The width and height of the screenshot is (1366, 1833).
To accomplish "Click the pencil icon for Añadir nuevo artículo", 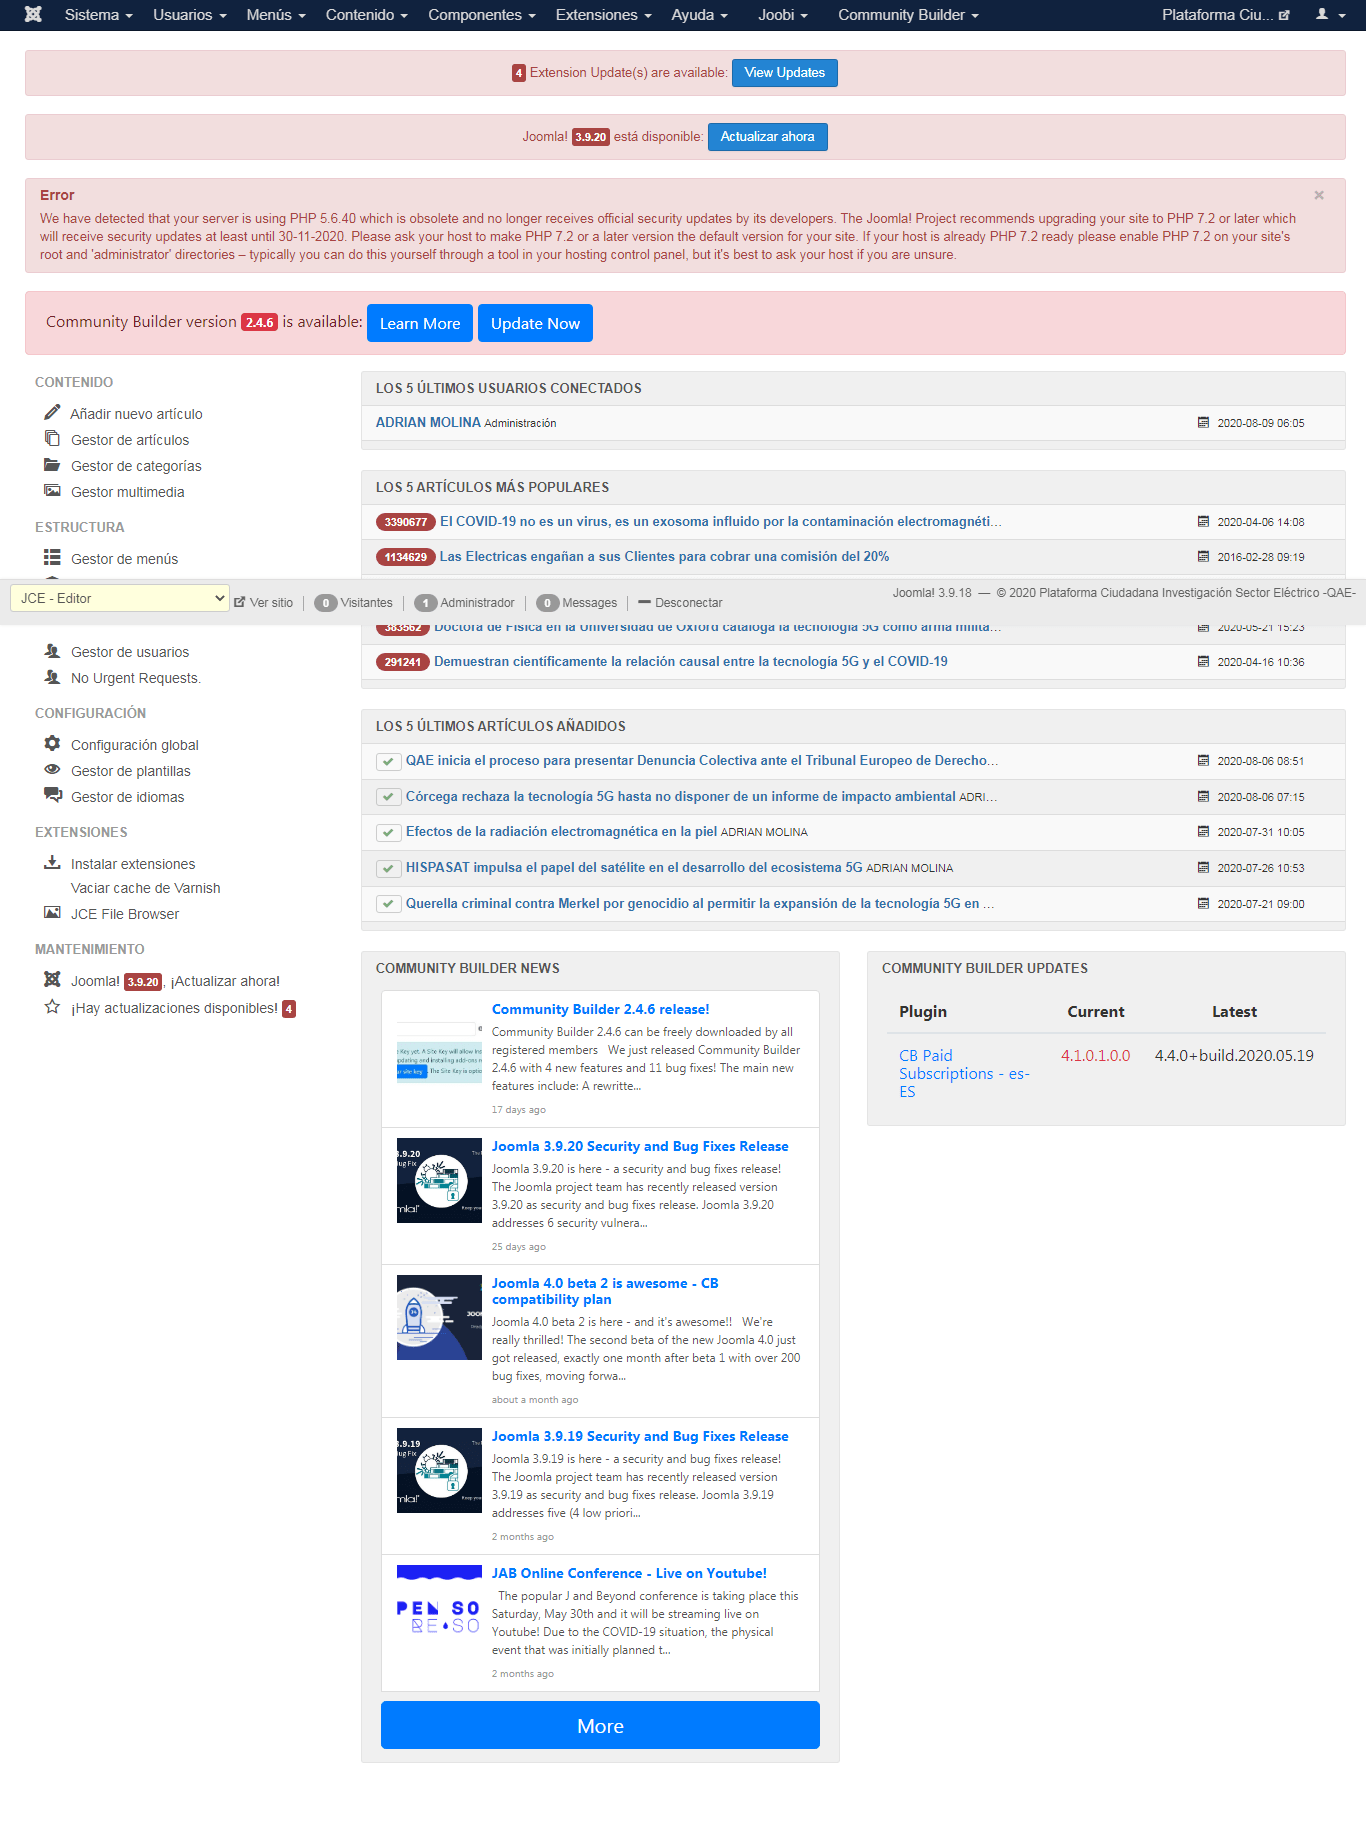I will [52, 413].
